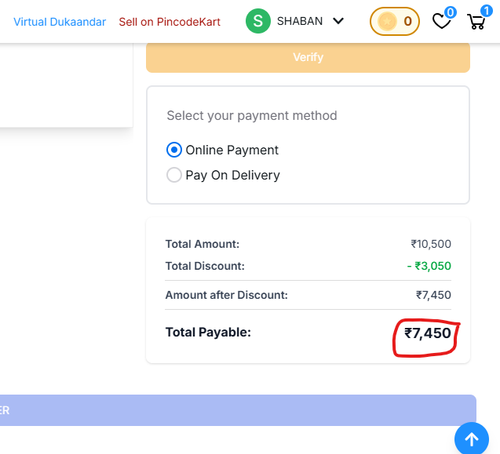Open the shopping cart icon
The width and height of the screenshot is (500, 454).
(477, 22)
